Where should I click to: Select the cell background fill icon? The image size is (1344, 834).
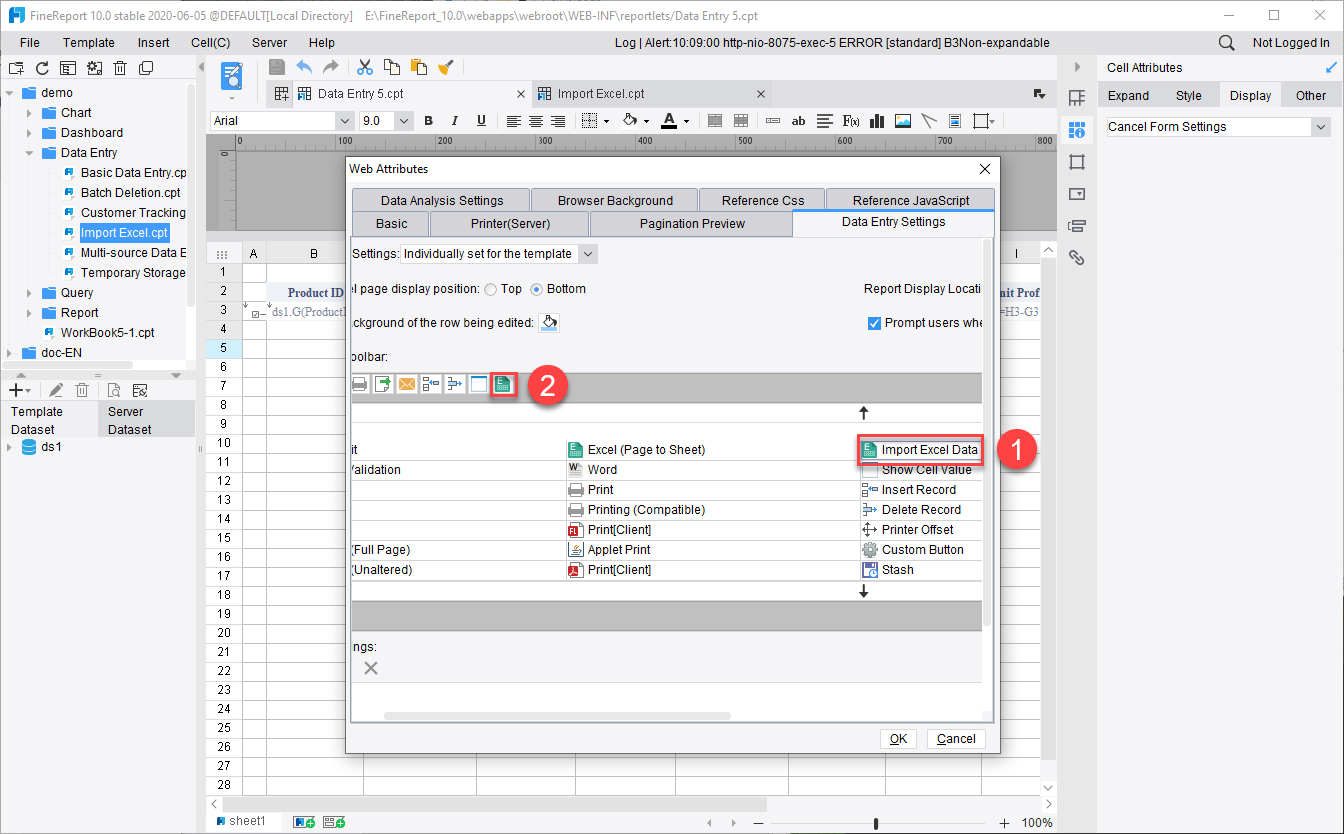pos(630,120)
